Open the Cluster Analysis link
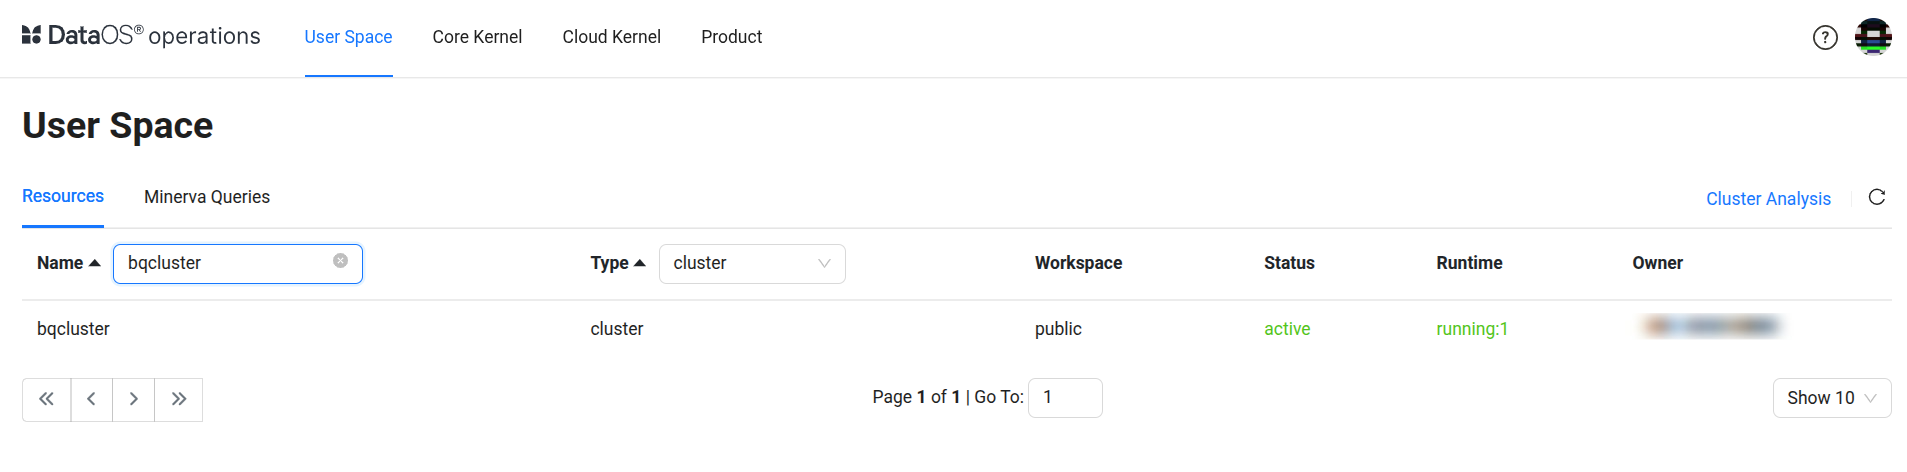The image size is (1907, 472). tap(1768, 199)
